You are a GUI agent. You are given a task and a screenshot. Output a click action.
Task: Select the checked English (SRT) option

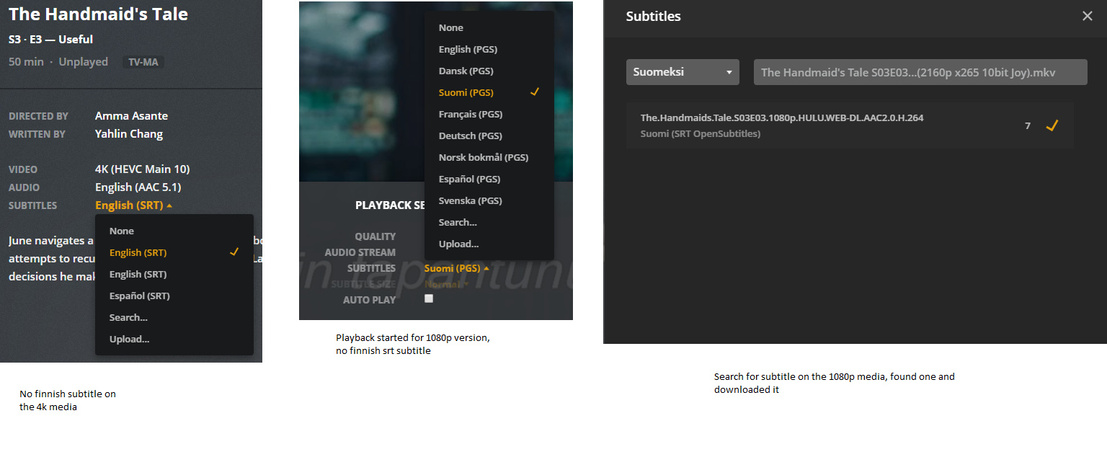[x=174, y=252]
